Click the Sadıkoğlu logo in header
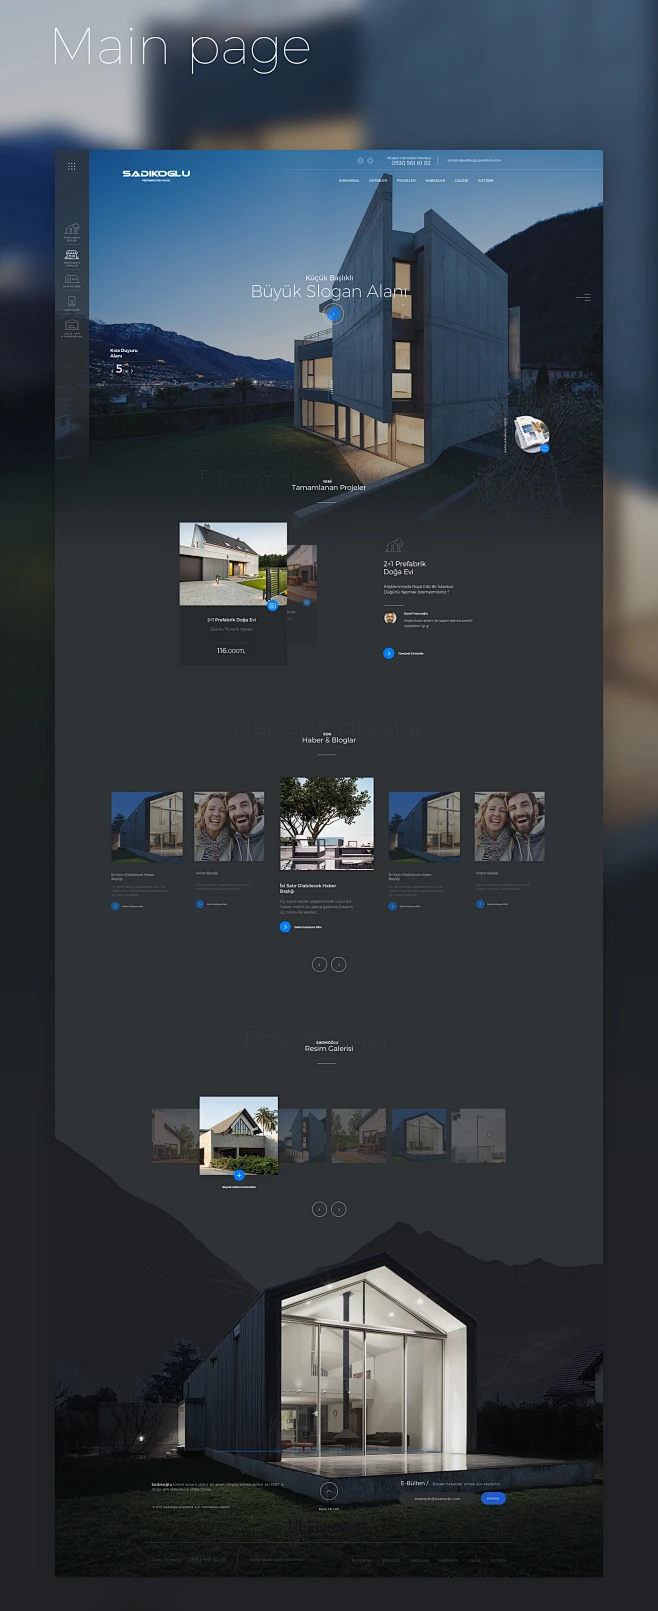This screenshot has width=658, height=1611. 156,174
